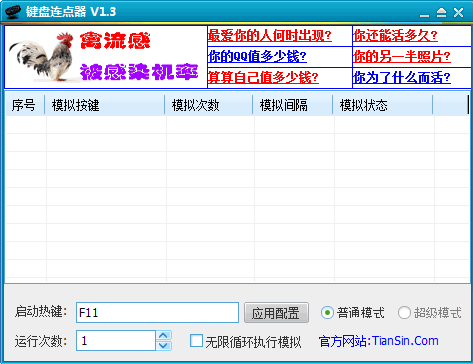Open link 你还能活多久?
The height and width of the screenshot is (364, 473).
pyautogui.click(x=395, y=35)
